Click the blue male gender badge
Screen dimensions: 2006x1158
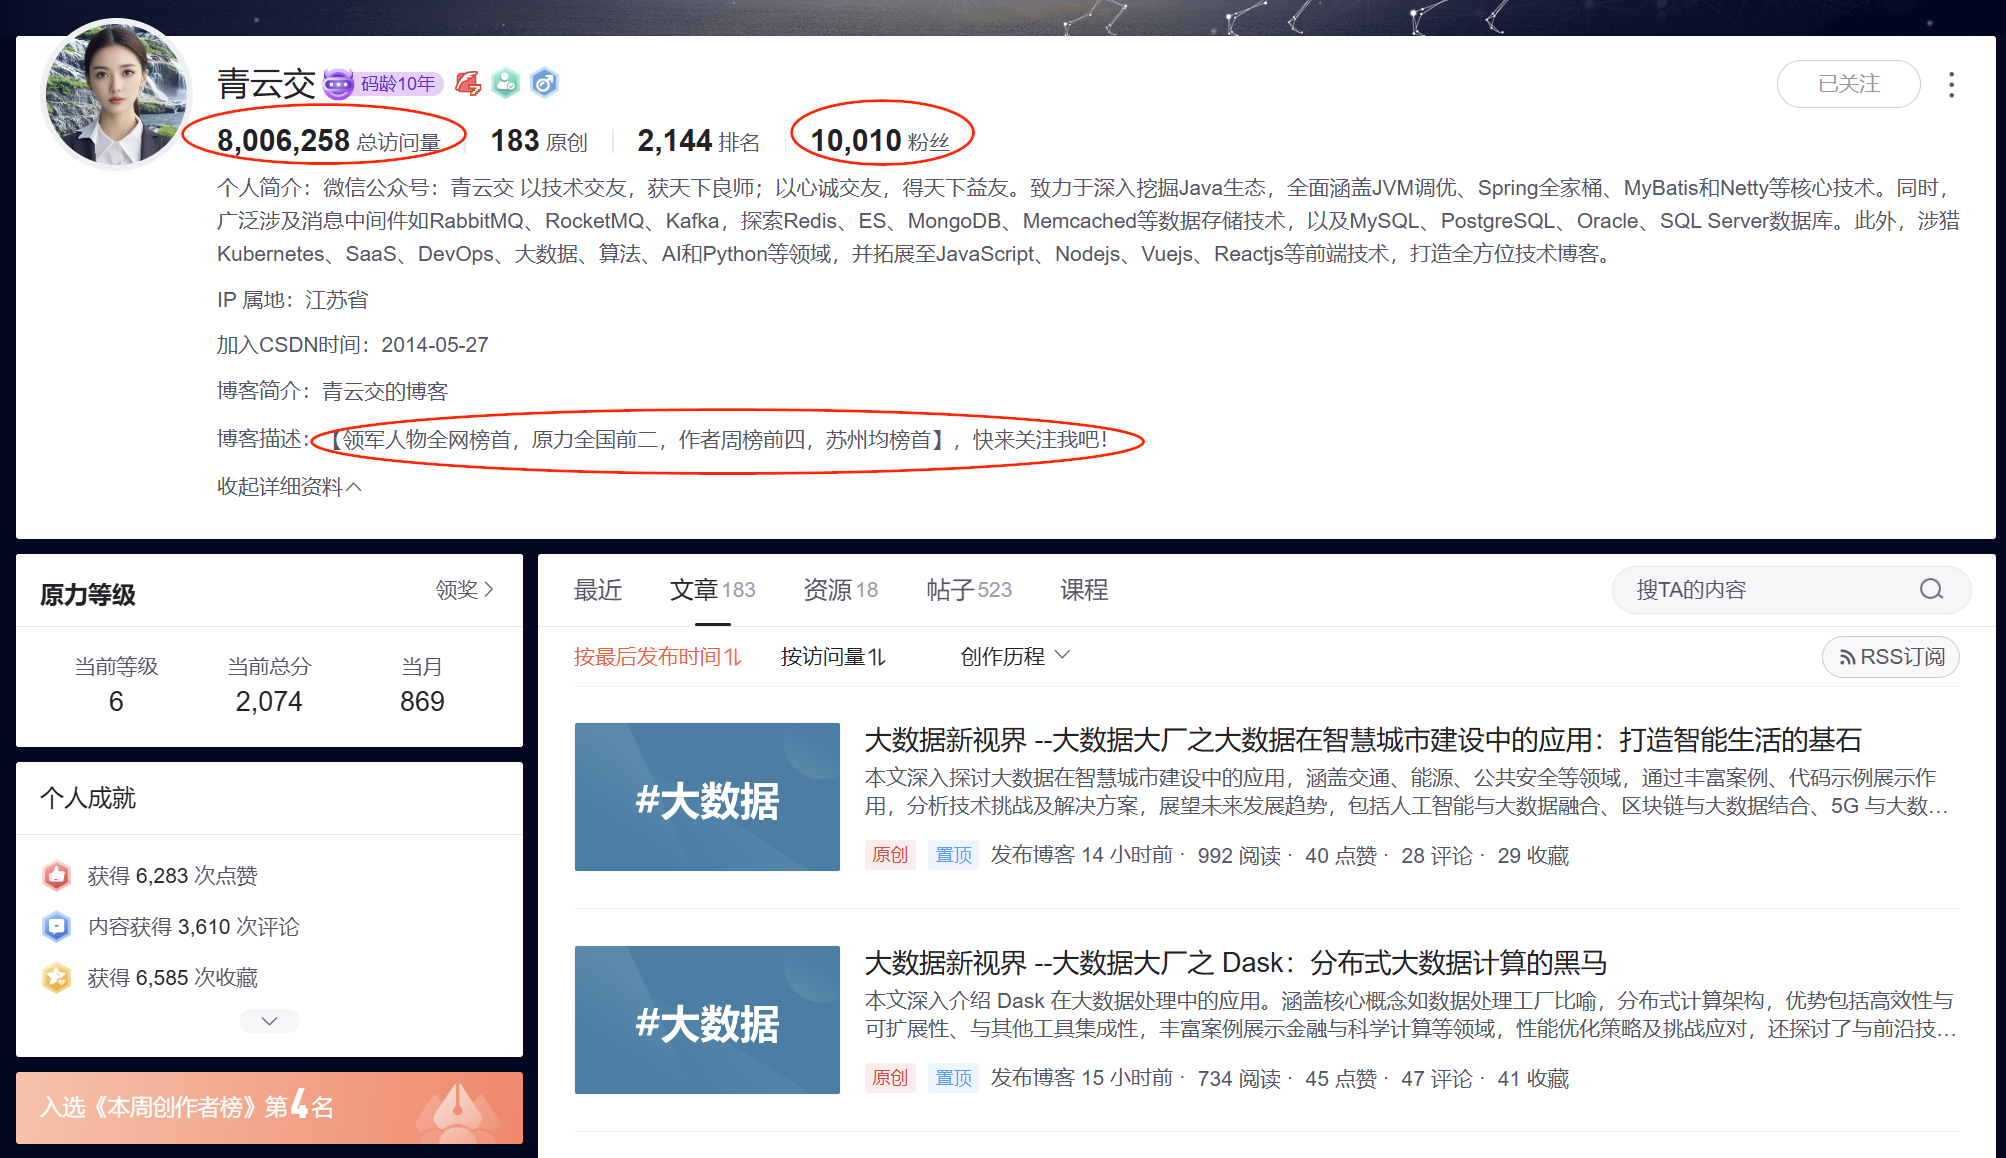[544, 83]
